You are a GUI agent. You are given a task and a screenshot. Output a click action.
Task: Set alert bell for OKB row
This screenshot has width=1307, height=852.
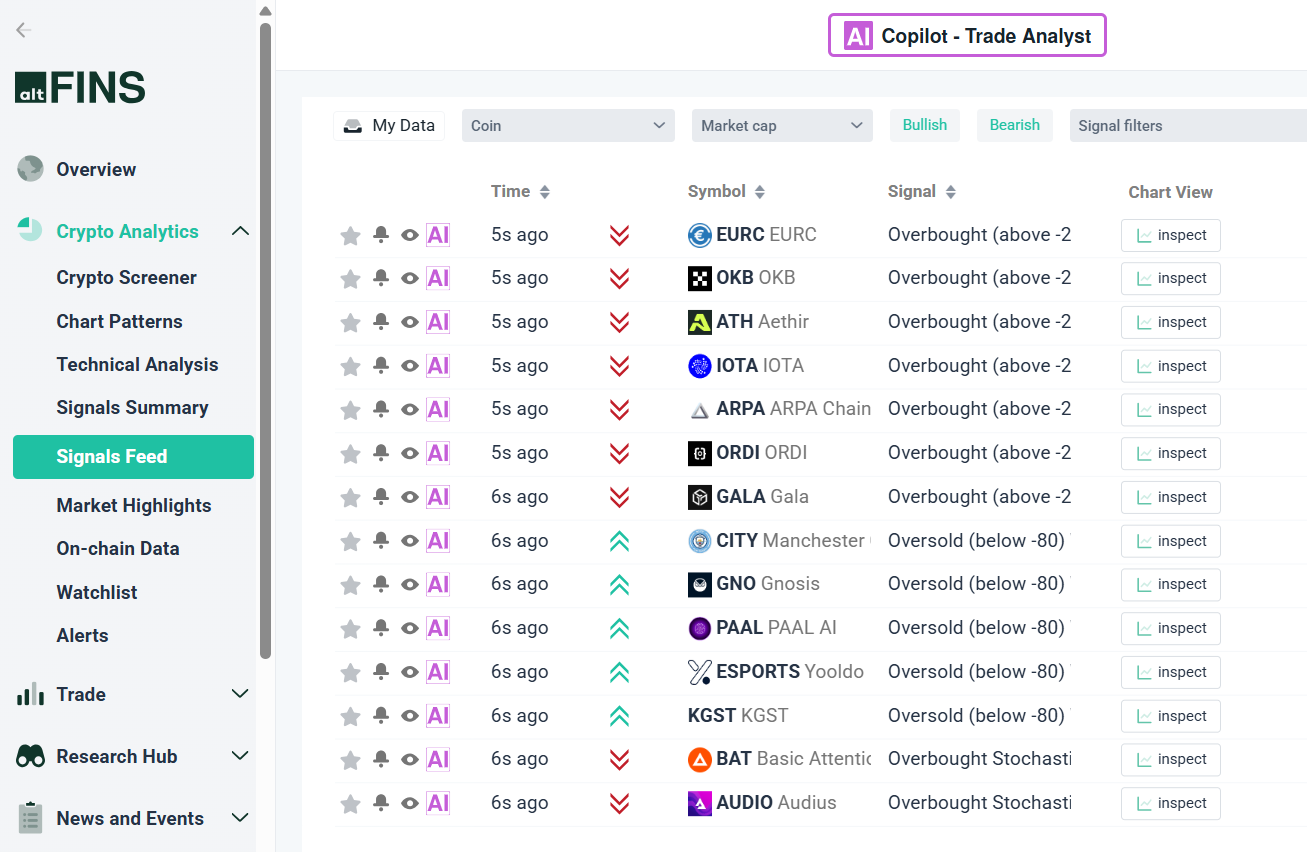click(x=381, y=278)
